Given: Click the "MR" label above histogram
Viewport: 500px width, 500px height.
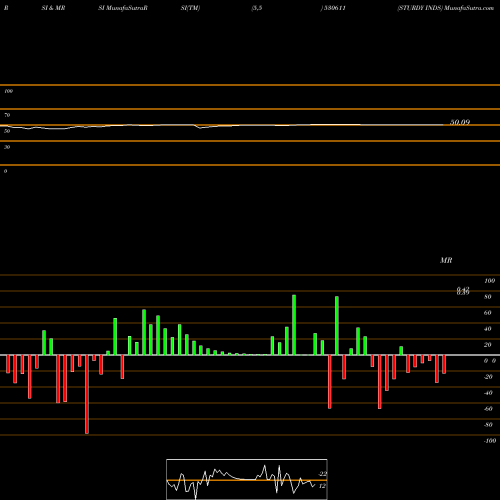Looking at the screenshot, I should click(446, 260).
